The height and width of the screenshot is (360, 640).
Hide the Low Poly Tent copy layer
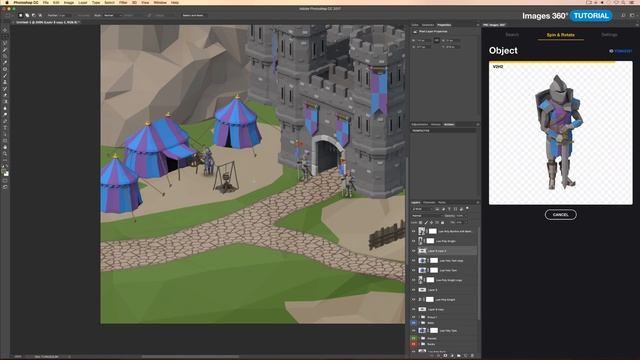click(x=413, y=260)
